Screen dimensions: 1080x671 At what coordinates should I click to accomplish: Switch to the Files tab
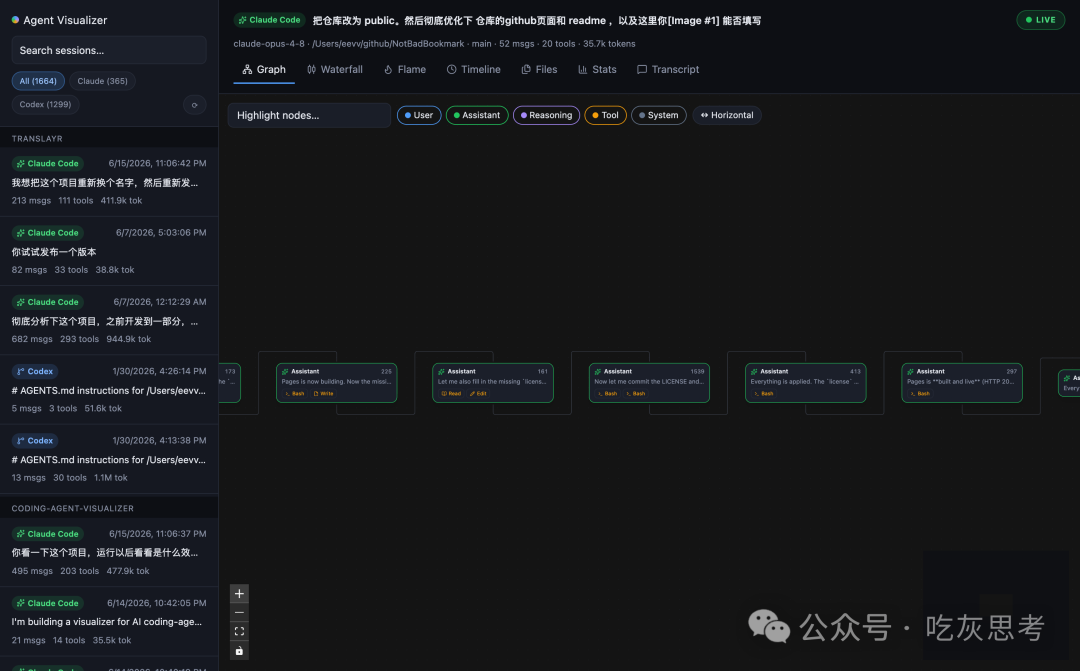[x=539, y=70]
